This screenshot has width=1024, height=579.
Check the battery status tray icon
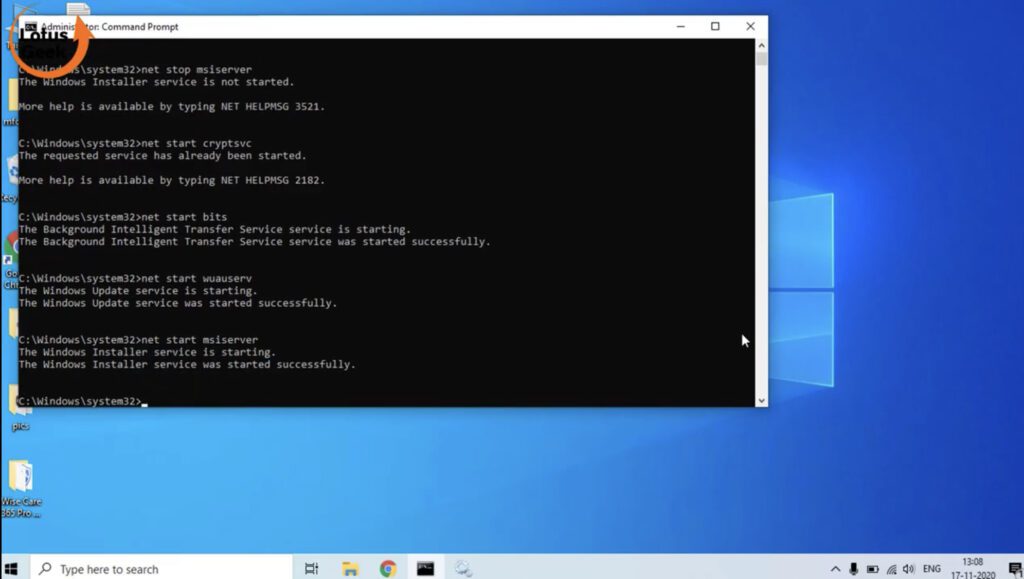[x=872, y=569]
